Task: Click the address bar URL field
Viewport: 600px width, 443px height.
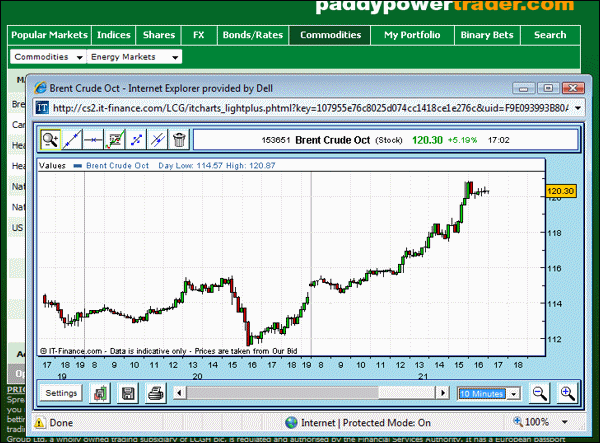Action: click(310, 108)
